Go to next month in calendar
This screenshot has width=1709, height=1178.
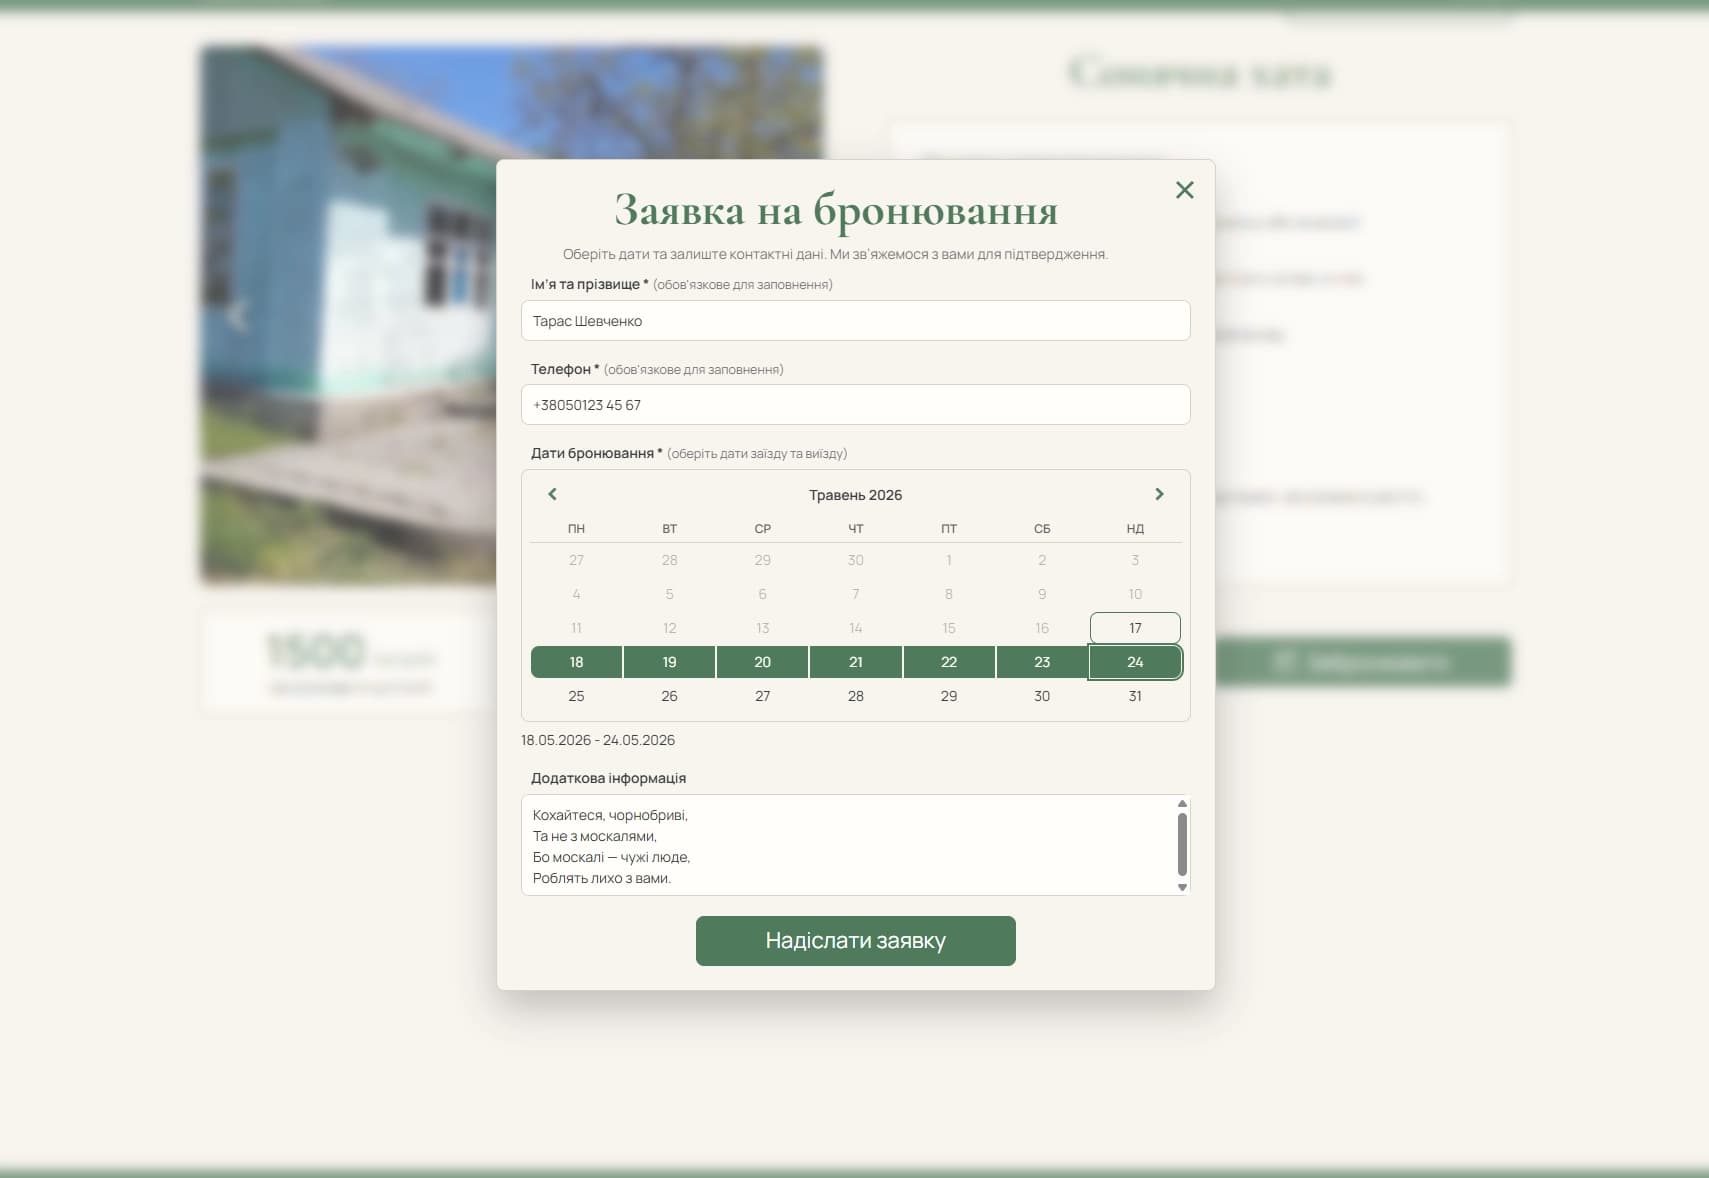pyautogui.click(x=1159, y=494)
